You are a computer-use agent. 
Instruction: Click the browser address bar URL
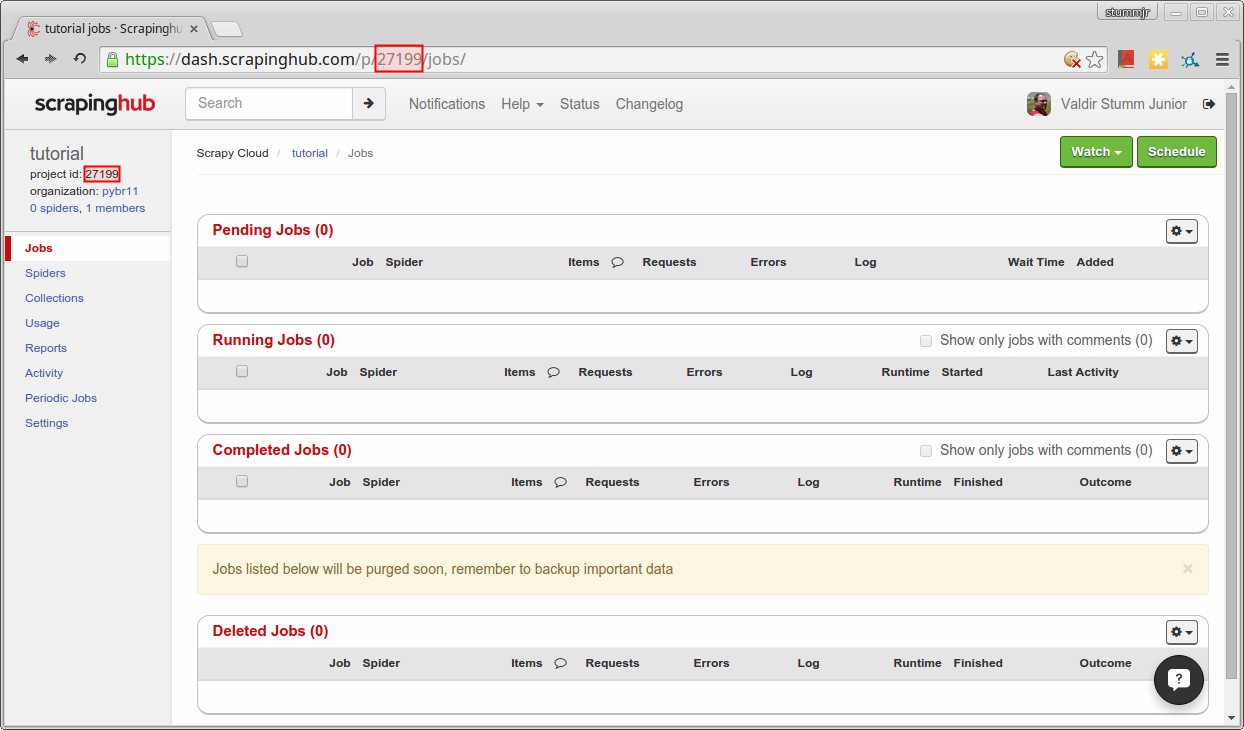pyautogui.click(x=580, y=59)
